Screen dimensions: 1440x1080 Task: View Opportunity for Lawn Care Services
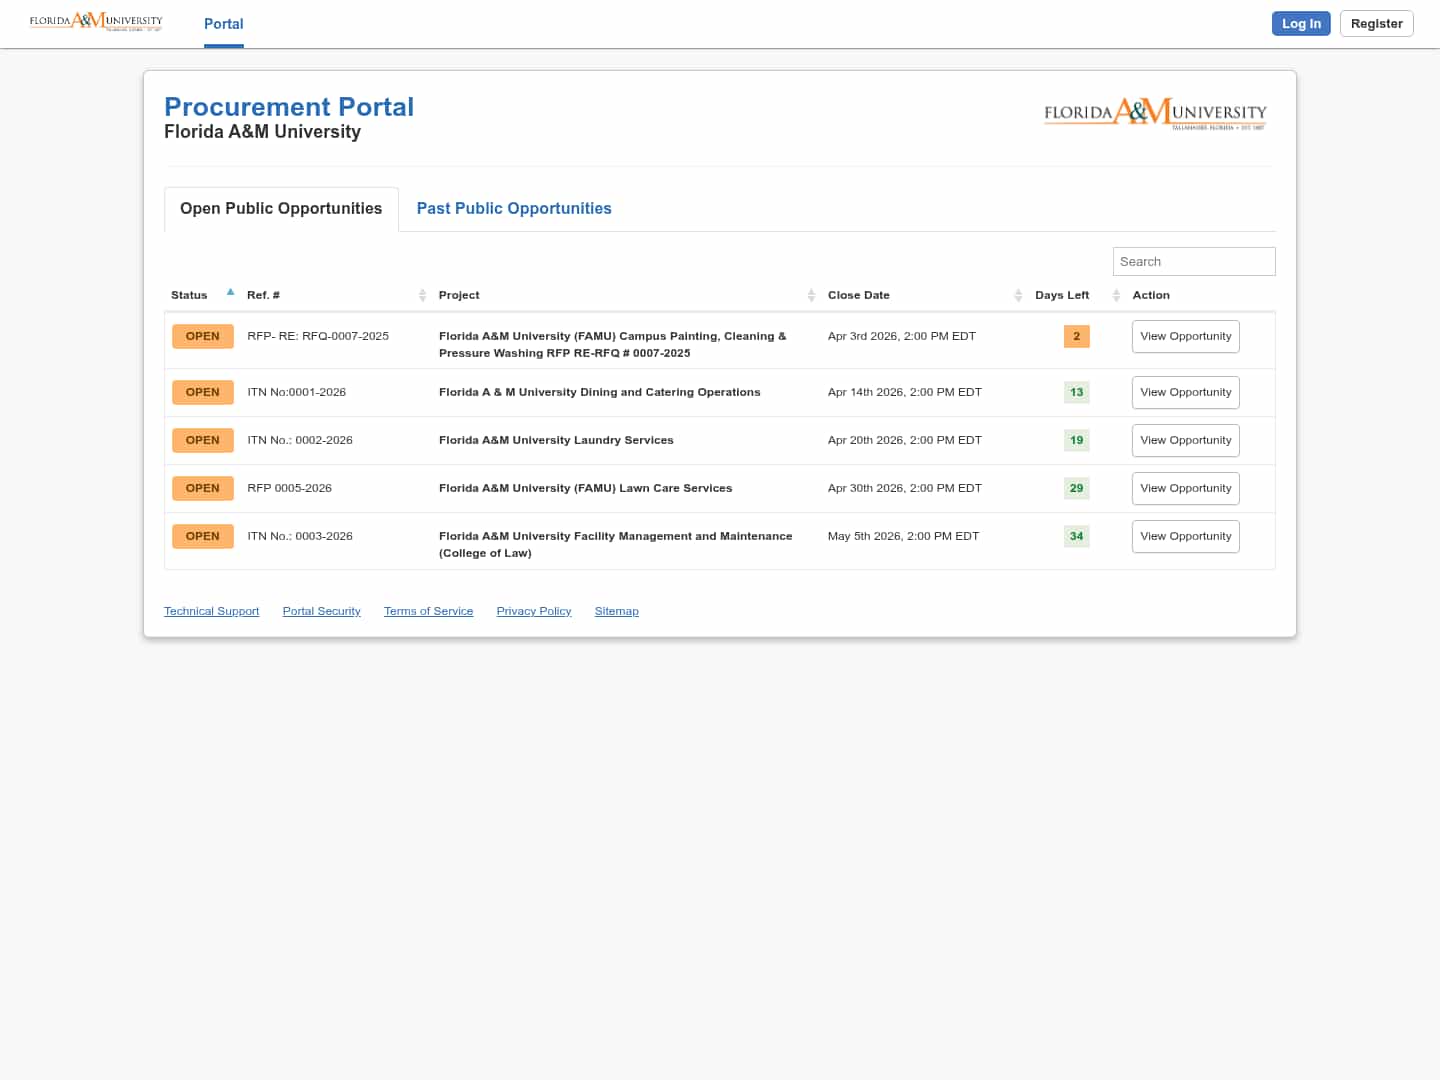coord(1185,488)
